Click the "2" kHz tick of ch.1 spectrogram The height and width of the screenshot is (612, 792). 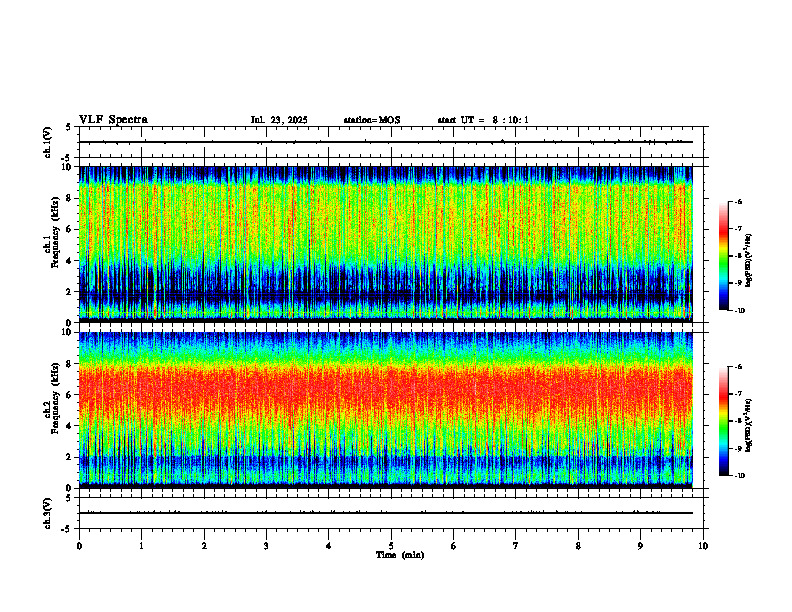tap(70, 292)
